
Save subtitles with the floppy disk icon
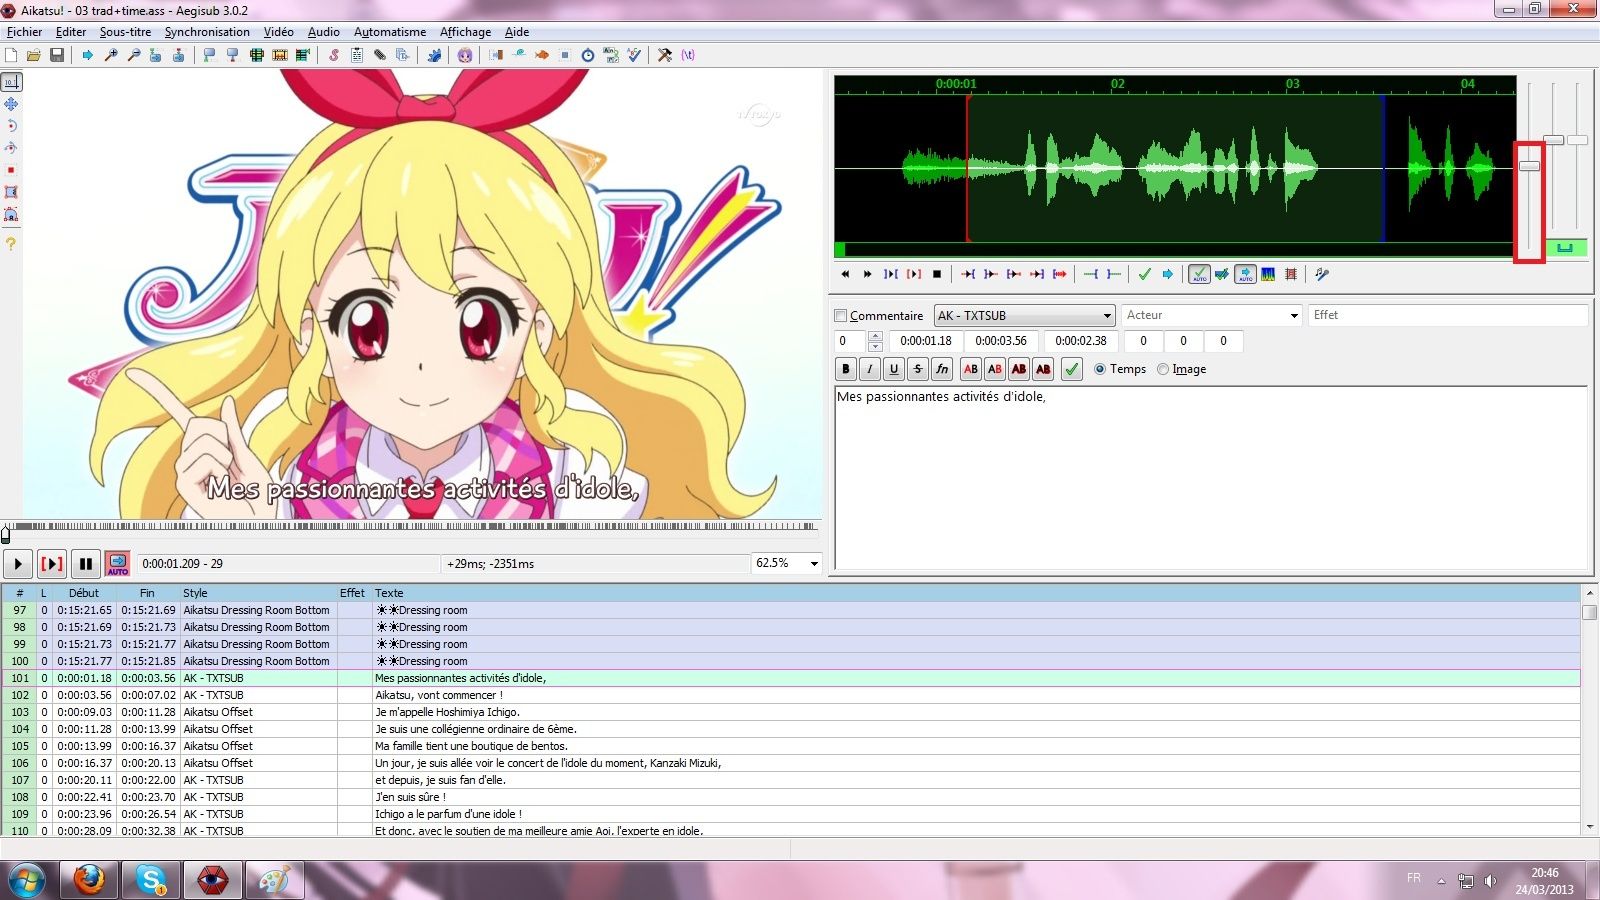point(57,55)
